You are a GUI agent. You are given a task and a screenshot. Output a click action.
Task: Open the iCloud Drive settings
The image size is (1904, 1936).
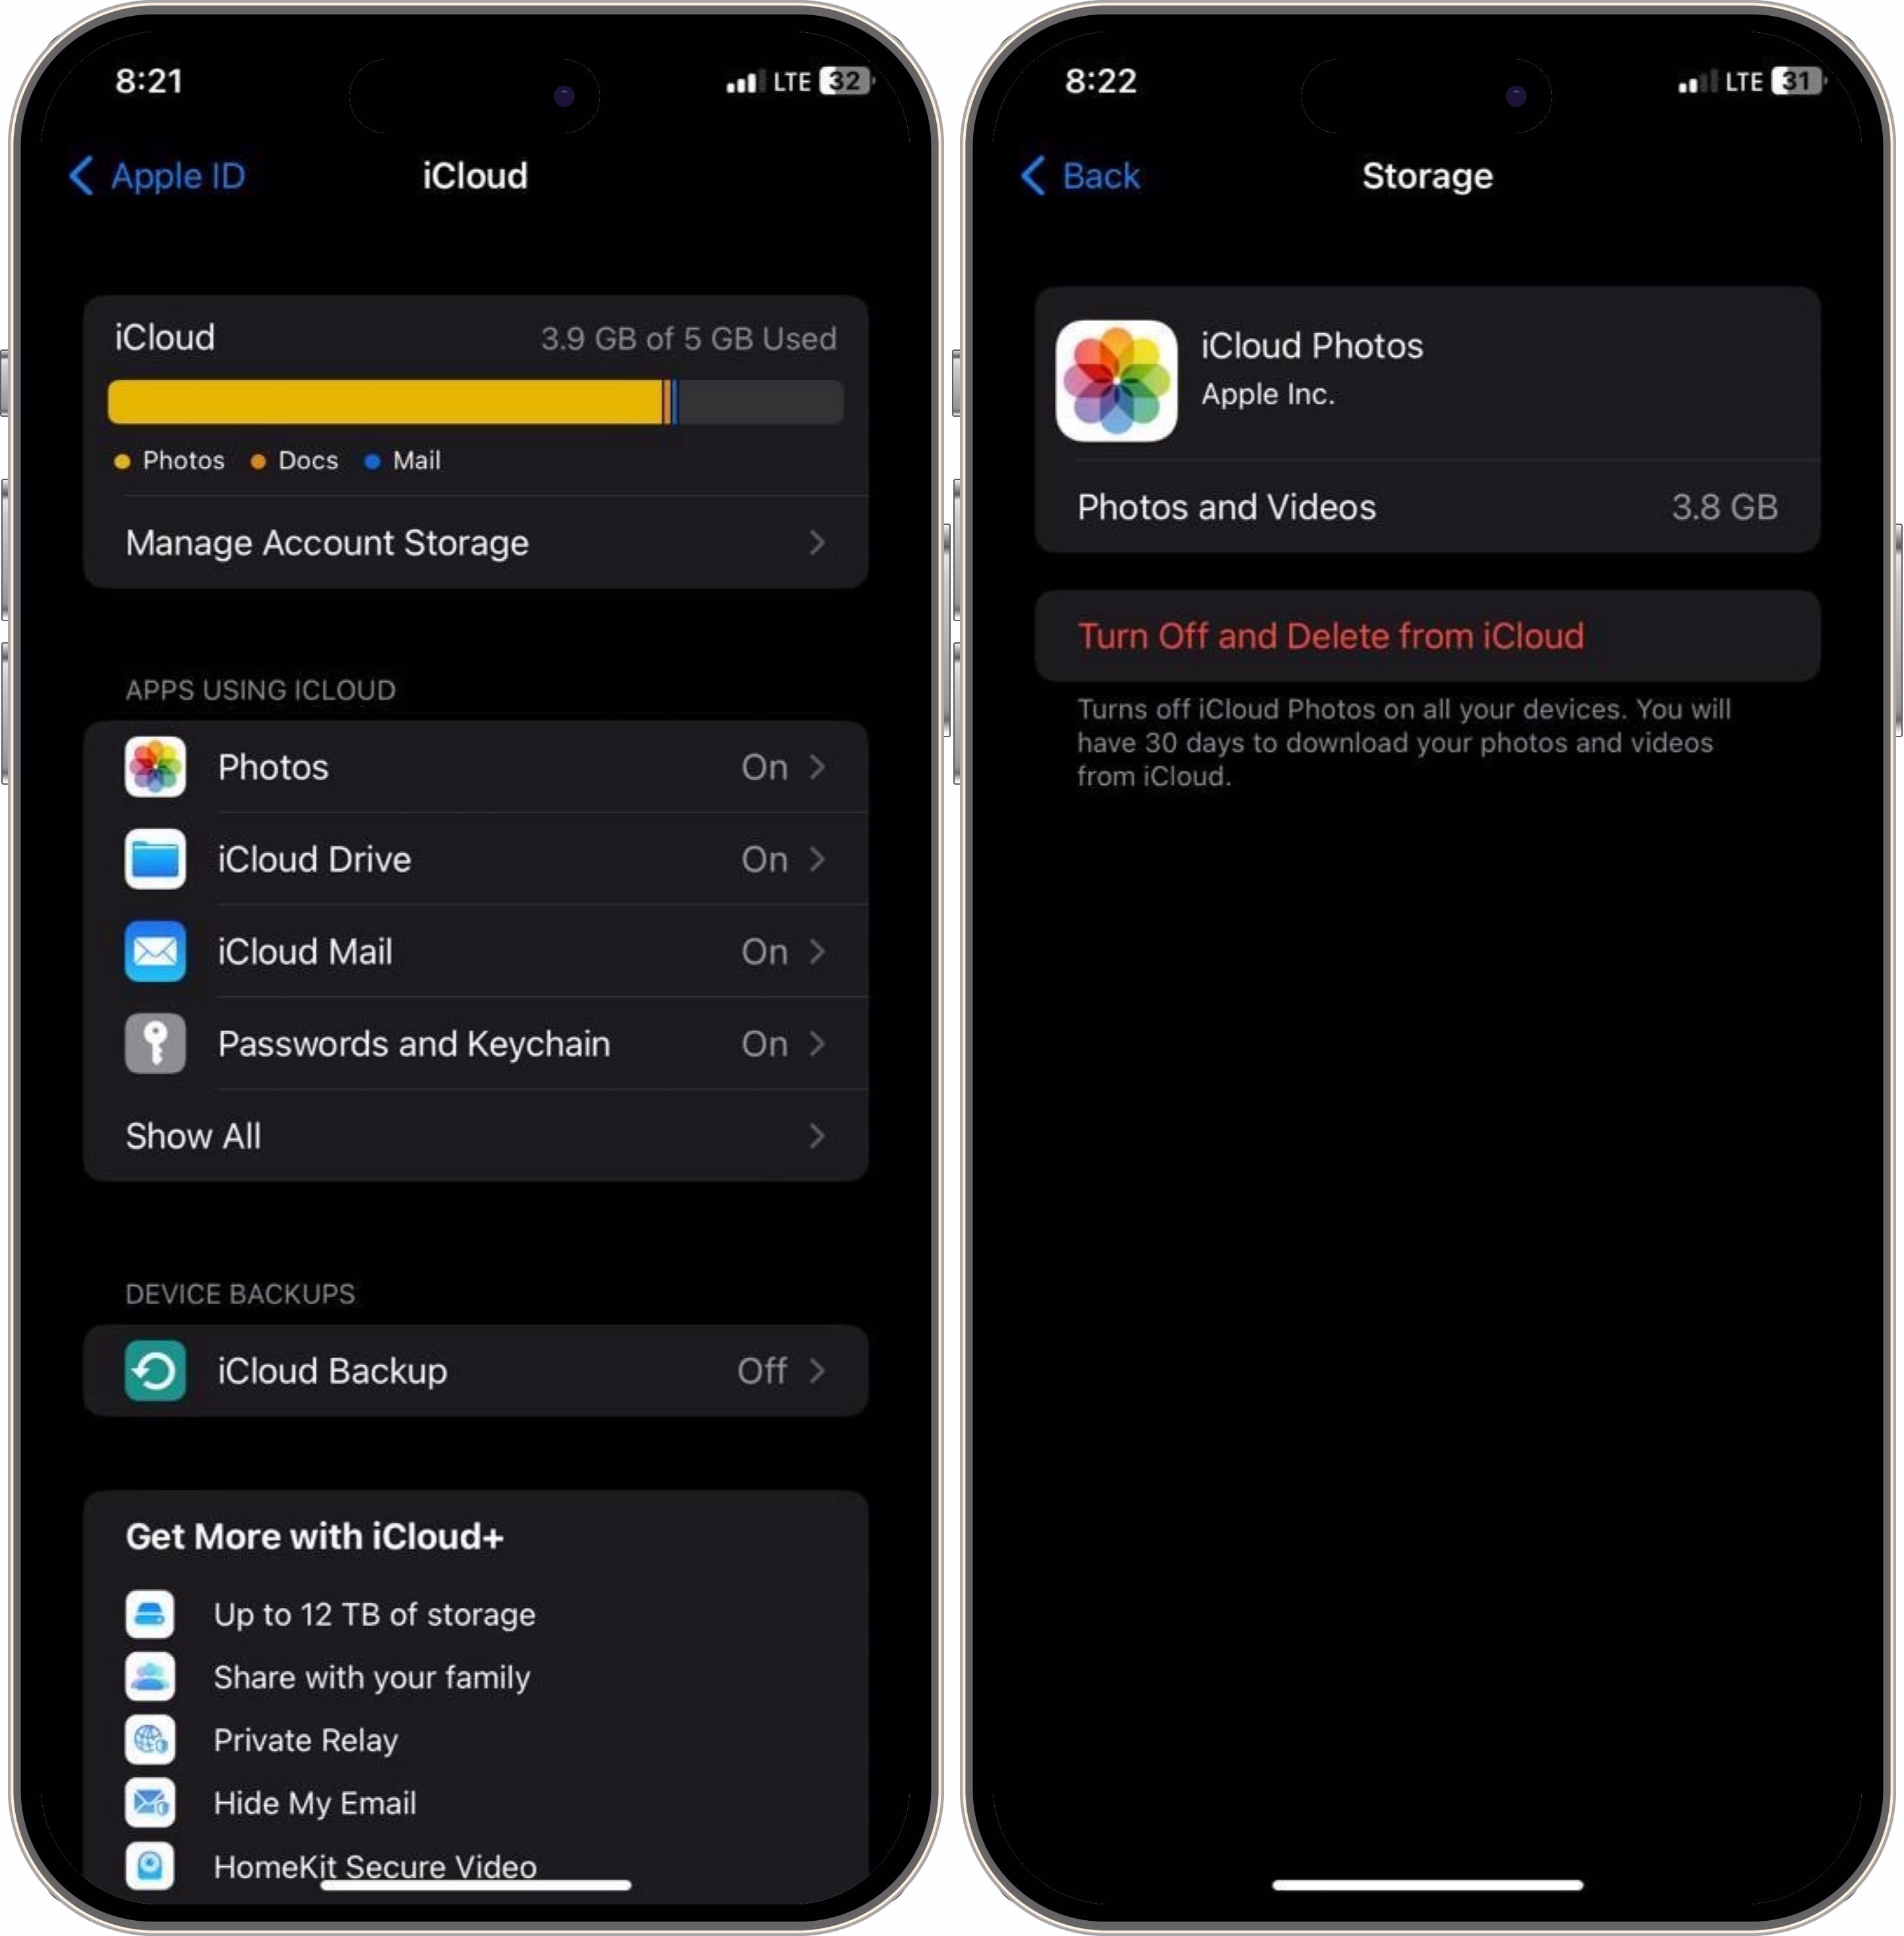coord(478,858)
